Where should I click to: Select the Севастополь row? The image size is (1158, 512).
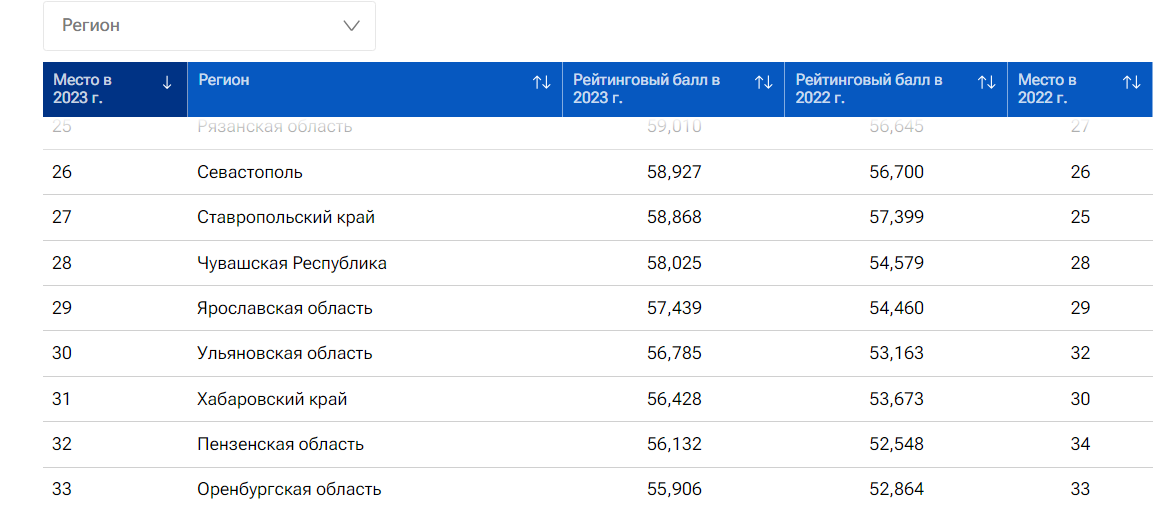[x=250, y=173]
